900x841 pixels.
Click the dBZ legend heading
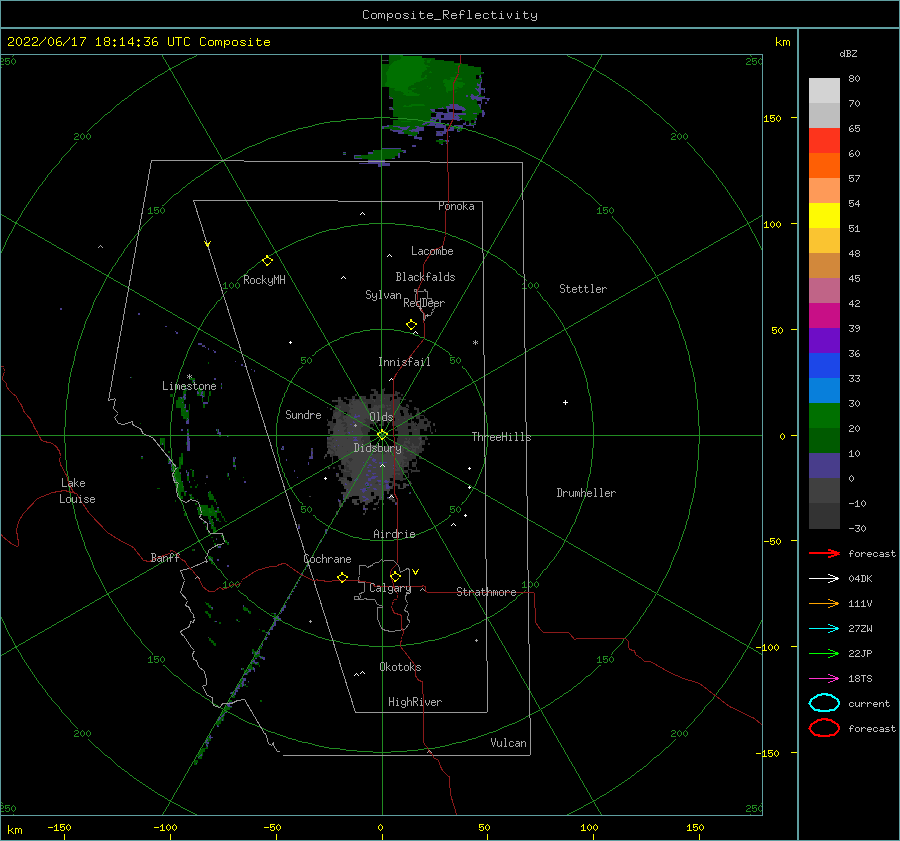pos(848,53)
